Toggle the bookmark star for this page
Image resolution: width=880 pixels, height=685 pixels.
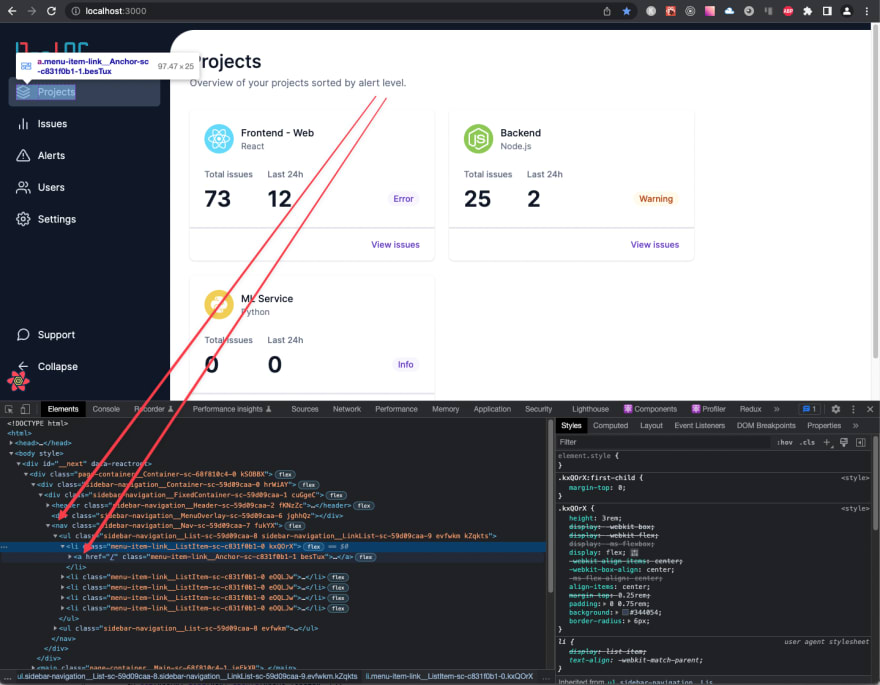coord(626,11)
